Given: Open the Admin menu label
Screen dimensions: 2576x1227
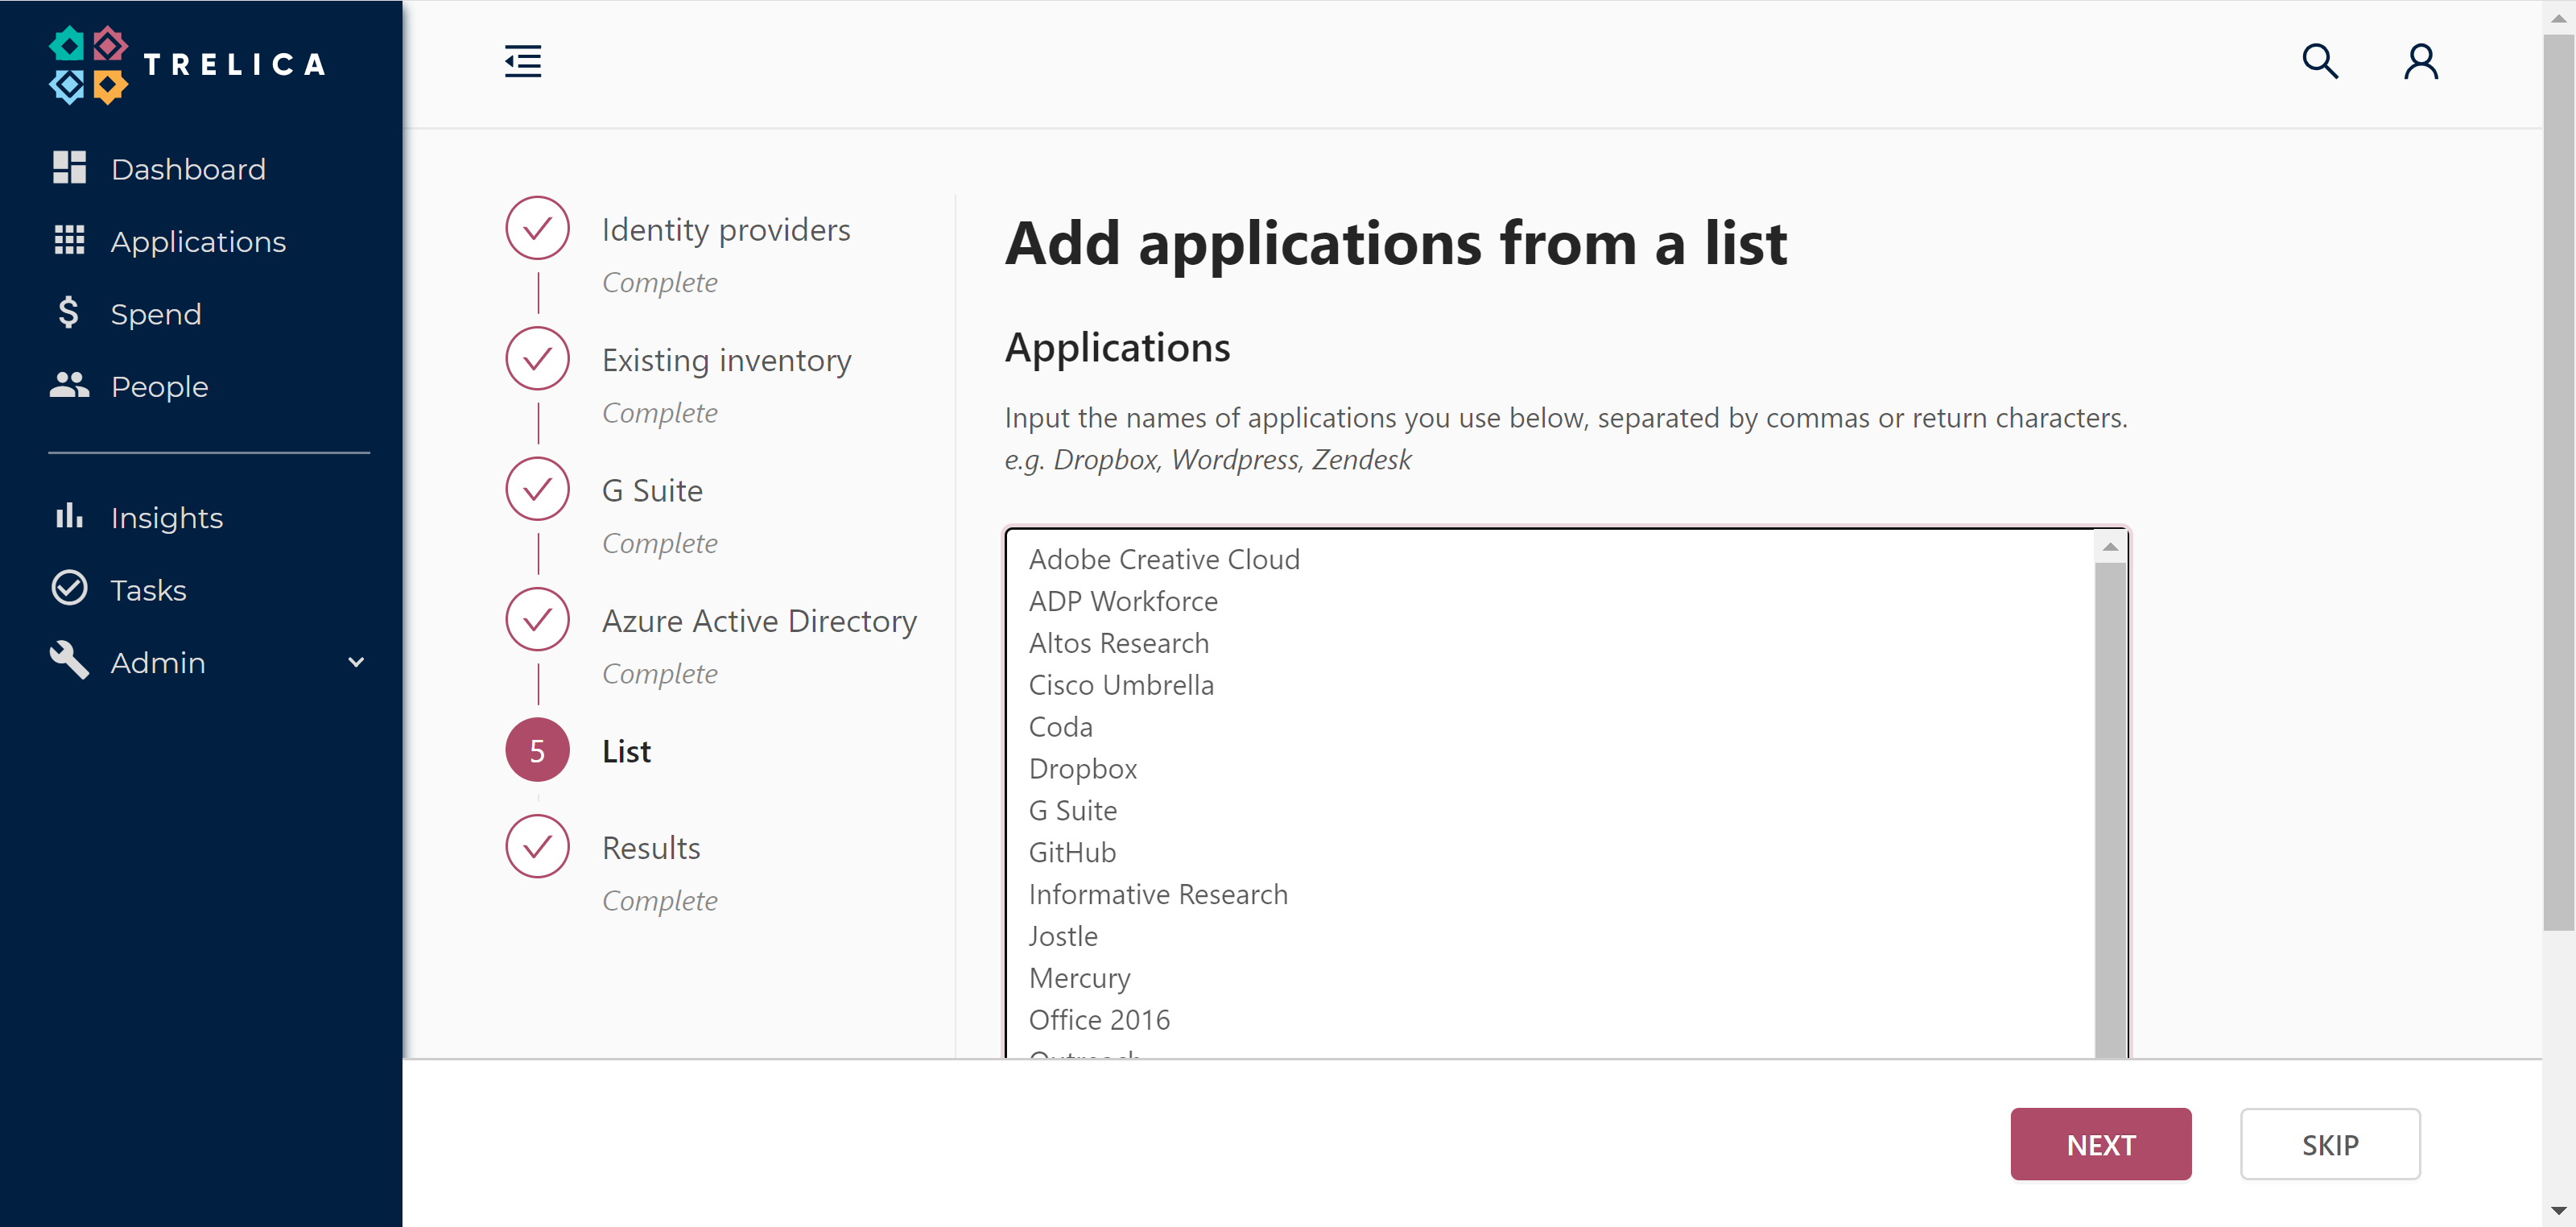Looking at the screenshot, I should pos(158,663).
